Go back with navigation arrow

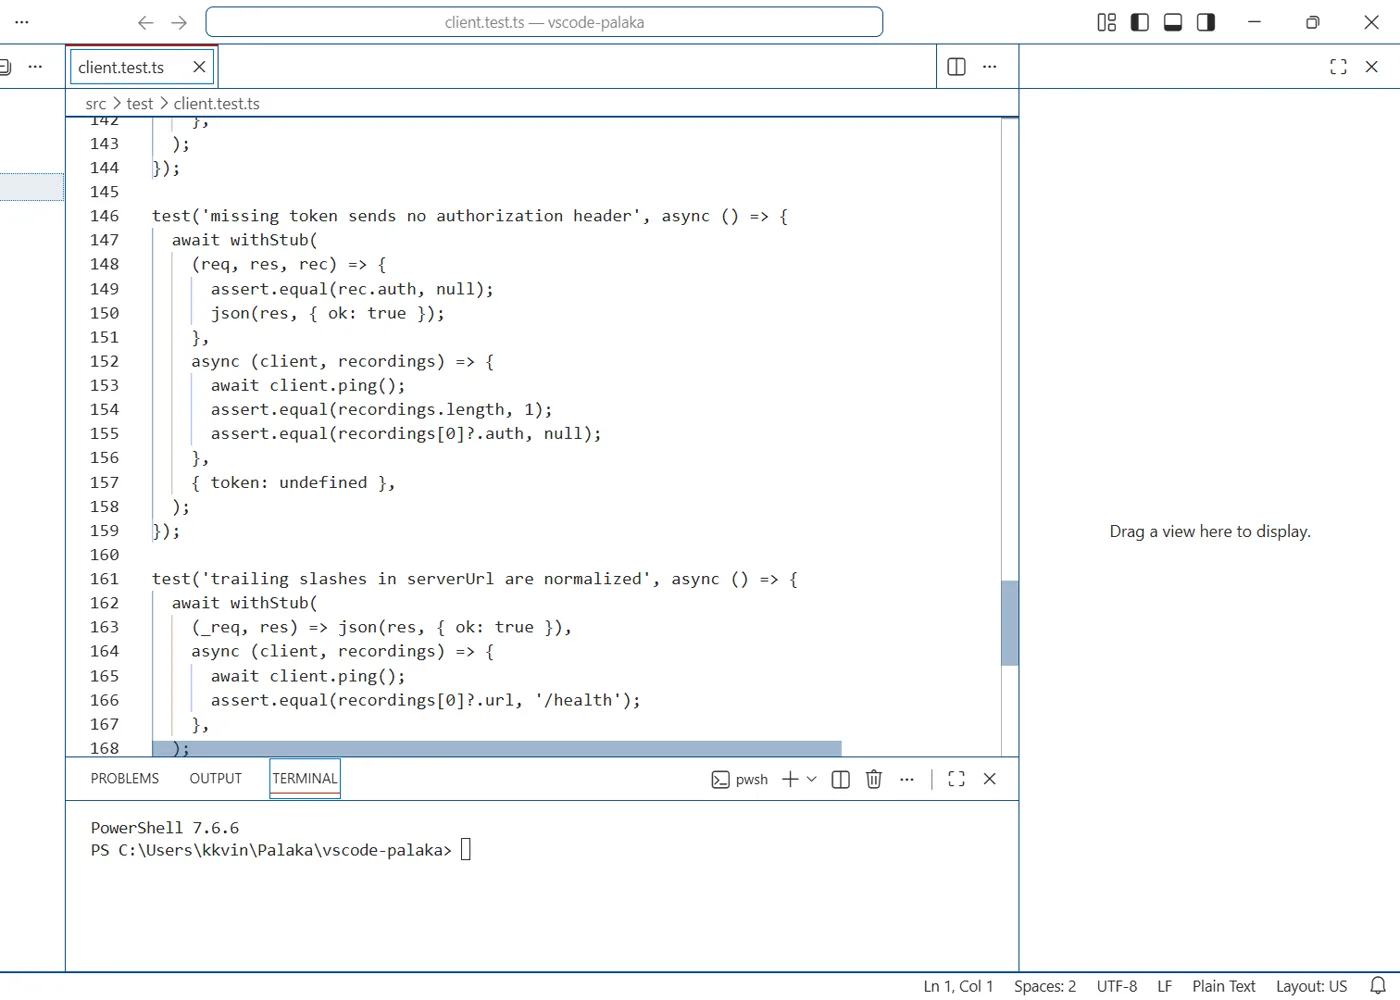click(x=146, y=22)
